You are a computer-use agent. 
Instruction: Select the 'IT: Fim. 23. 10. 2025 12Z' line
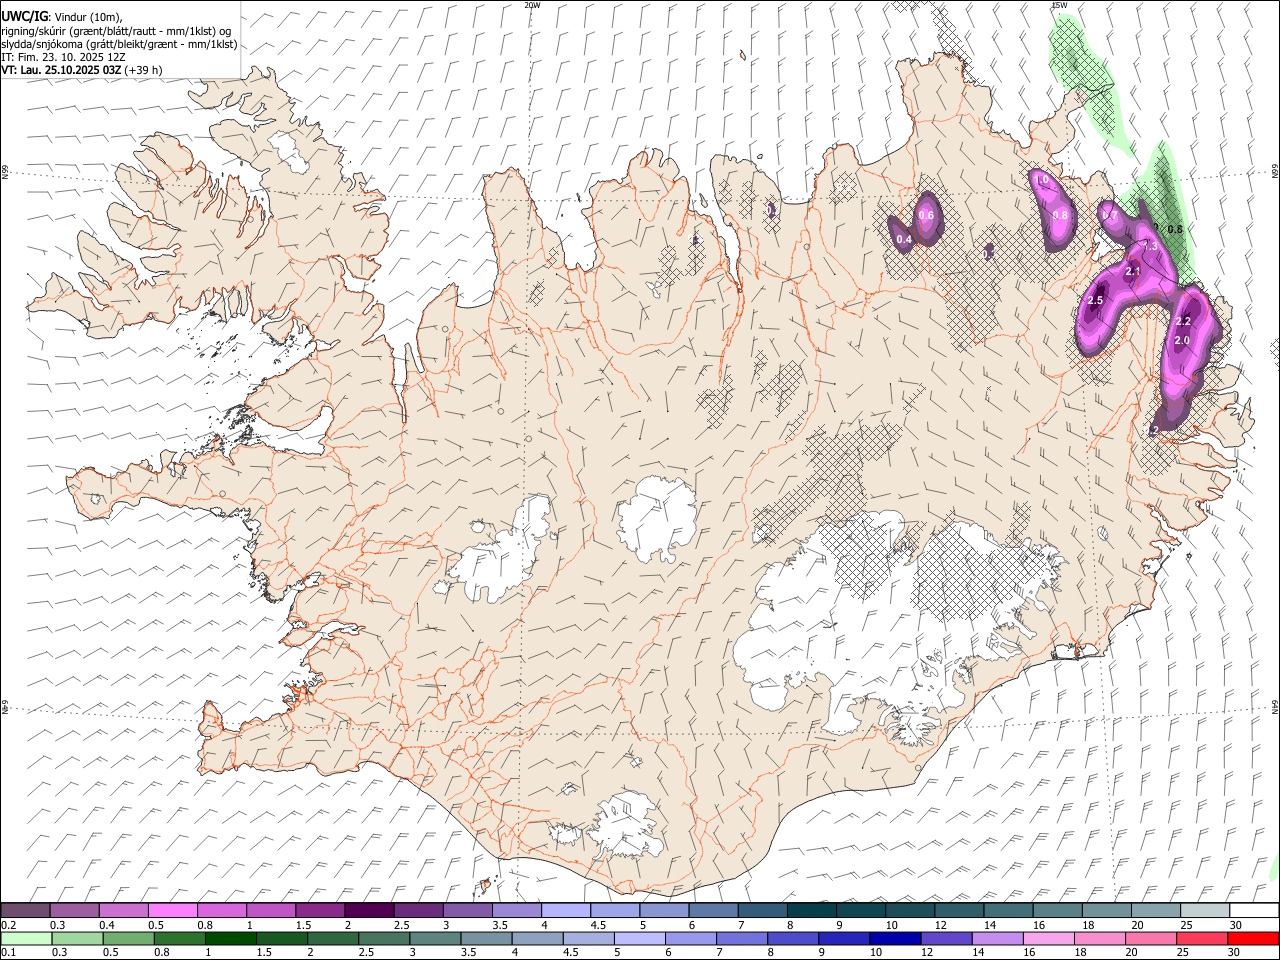(63, 57)
